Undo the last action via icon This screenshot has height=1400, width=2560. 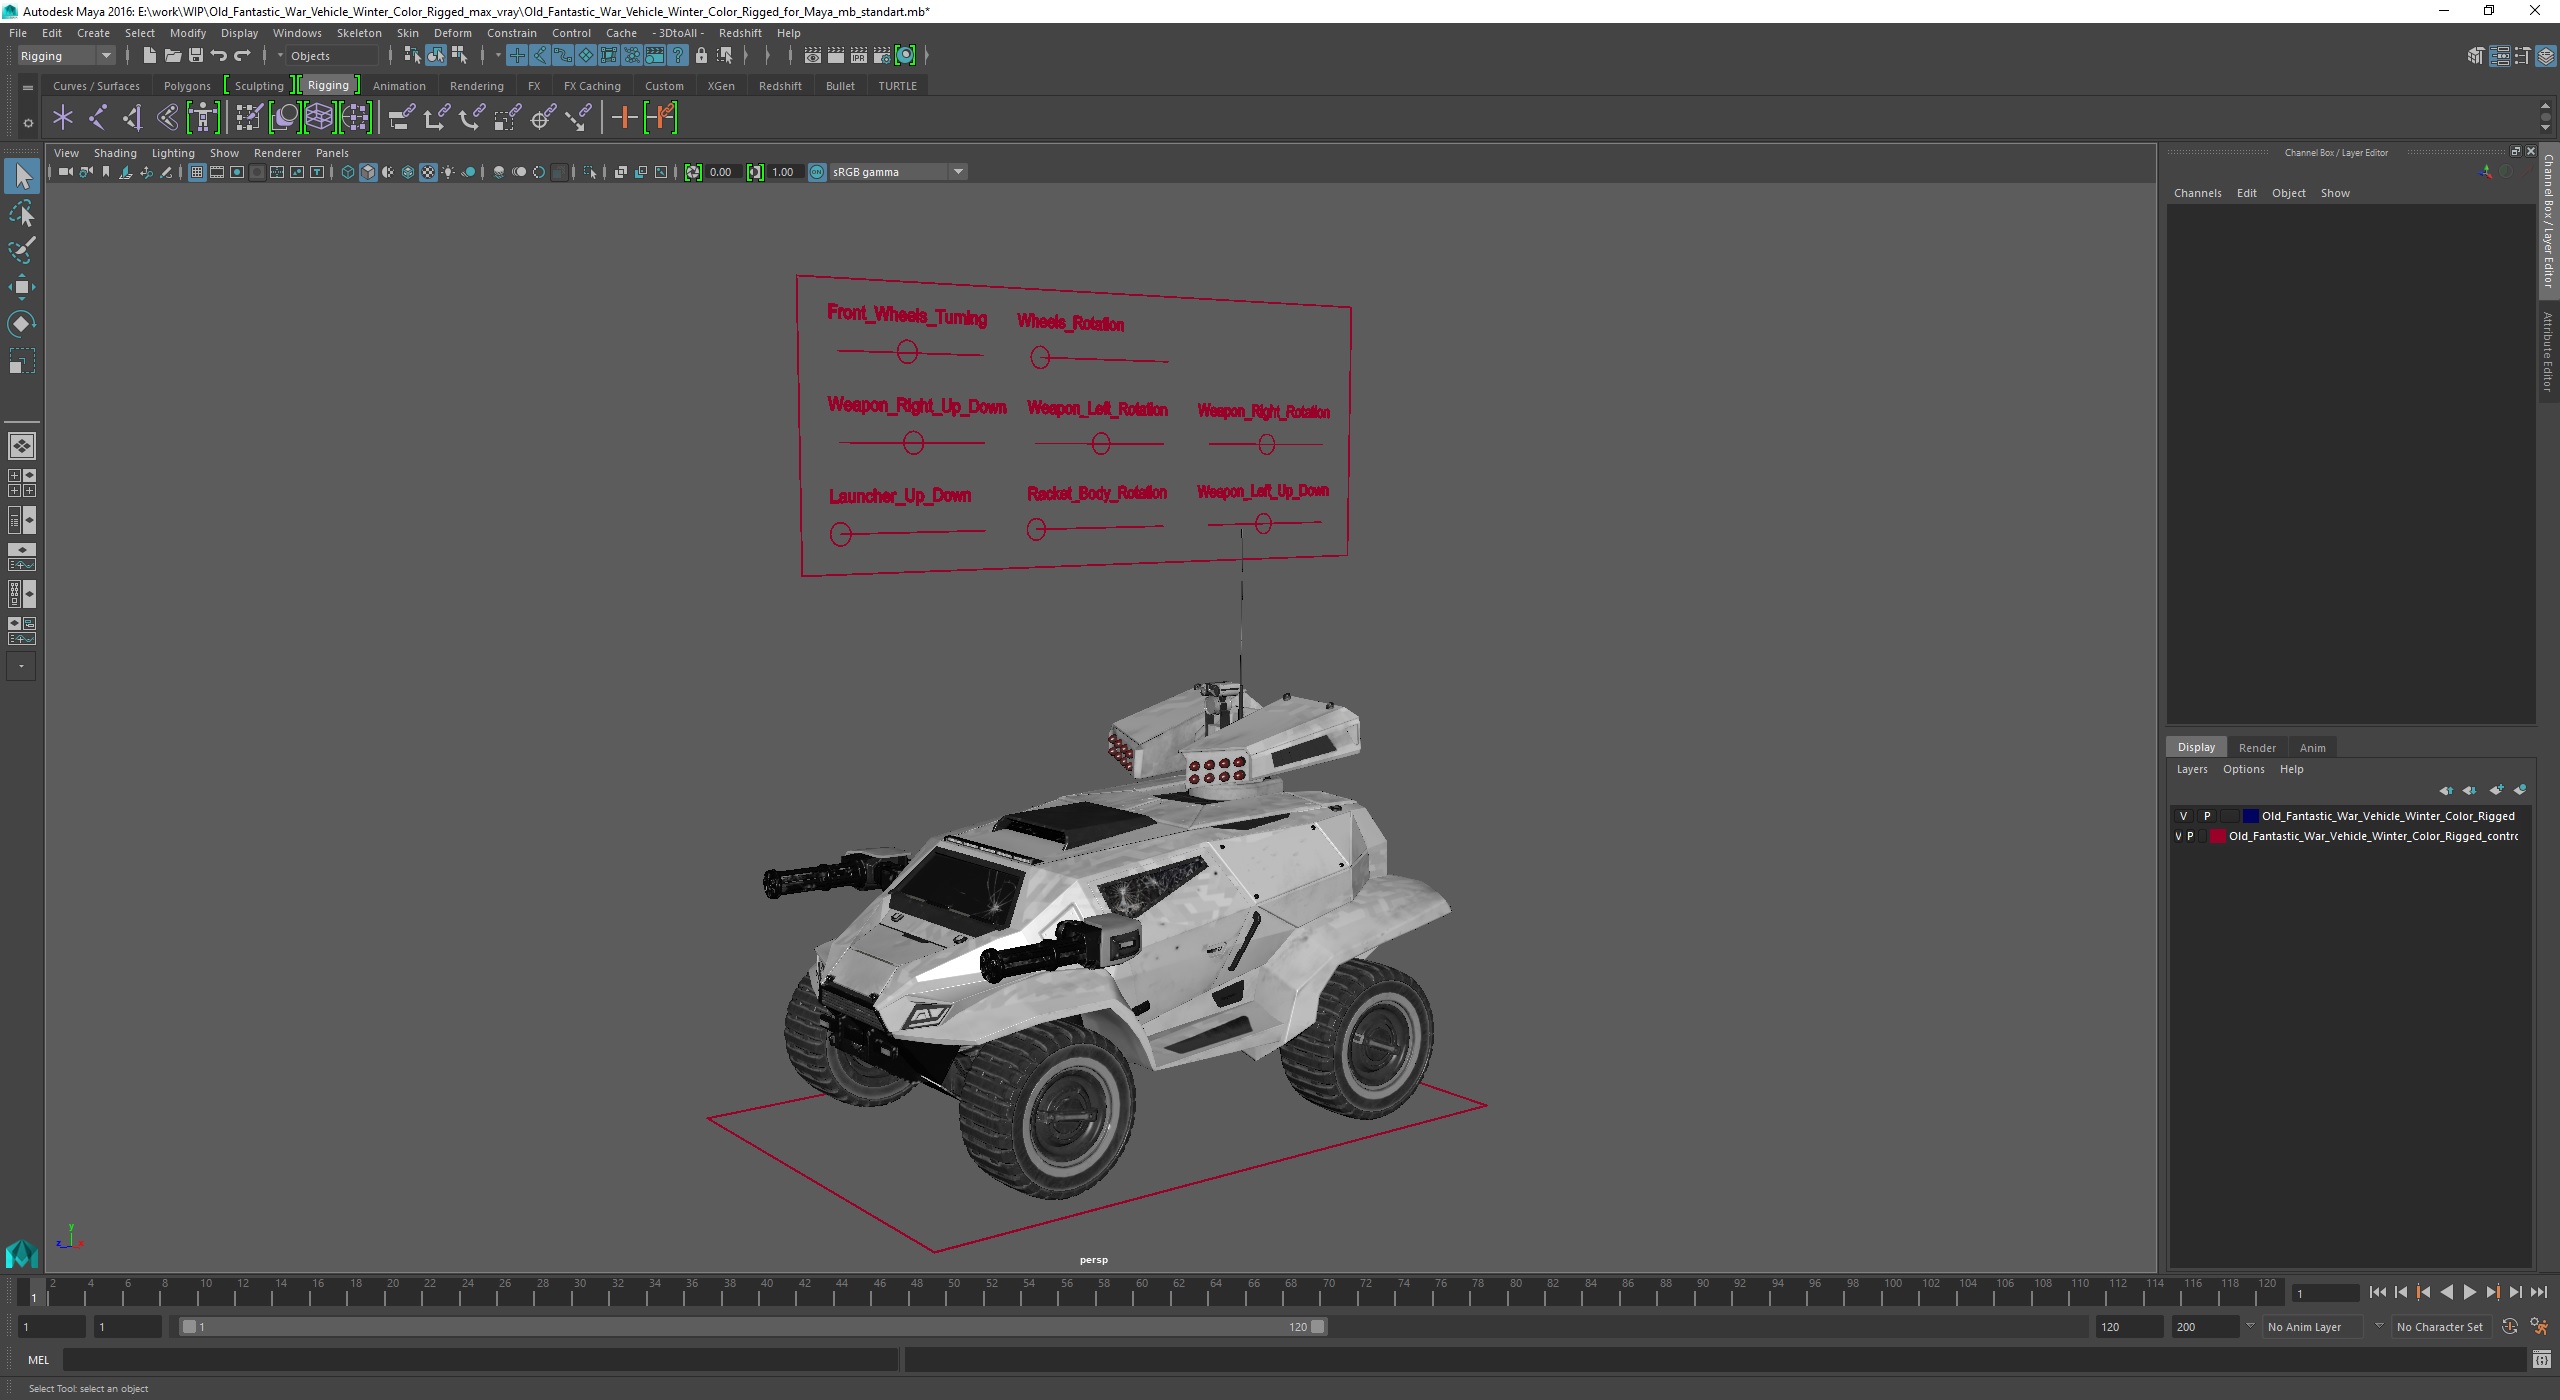click(x=219, y=56)
